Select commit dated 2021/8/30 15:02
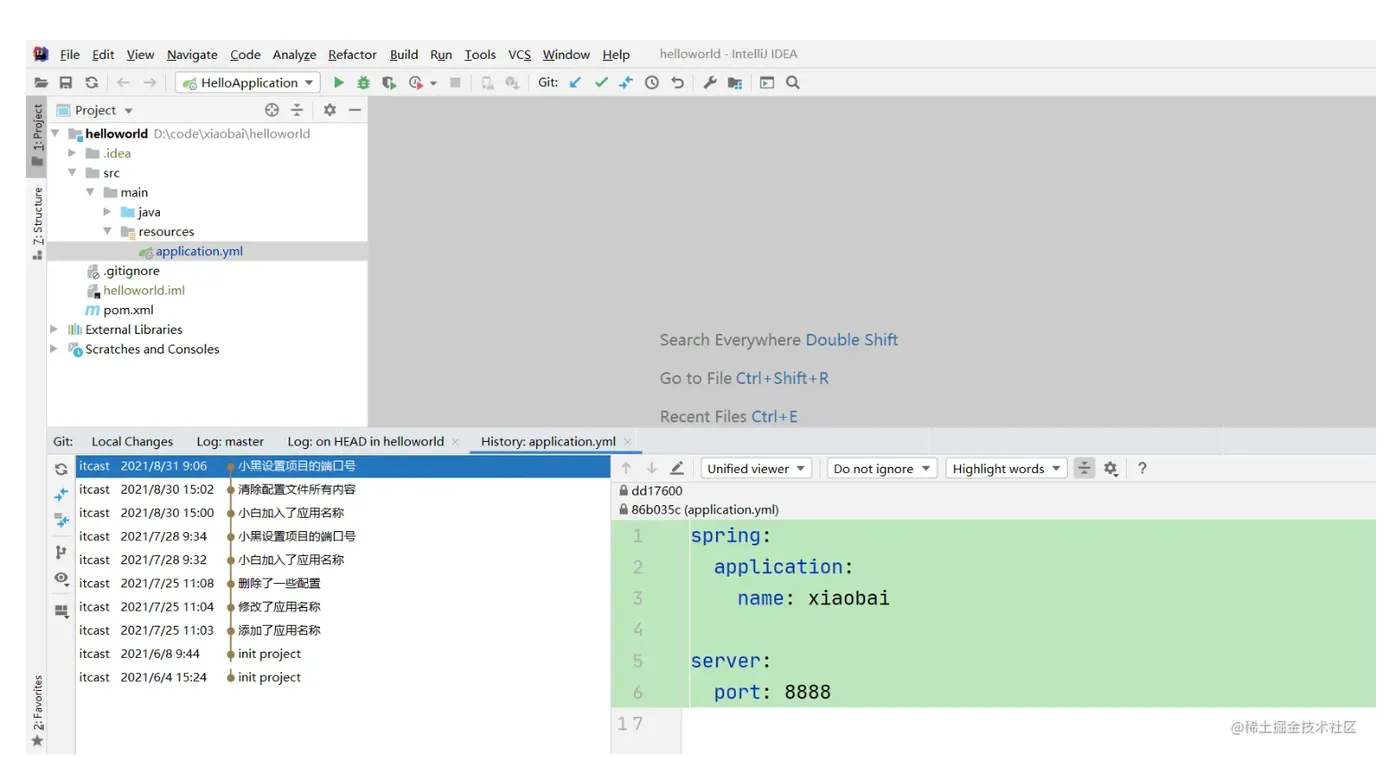Screen dimensions: 1400x757 click(x=343, y=490)
